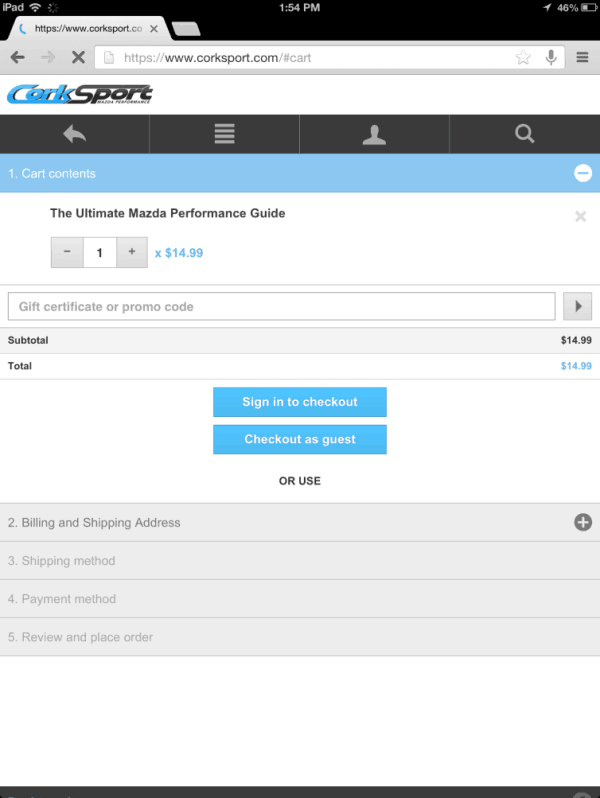Click the CorkSport logo

80,95
